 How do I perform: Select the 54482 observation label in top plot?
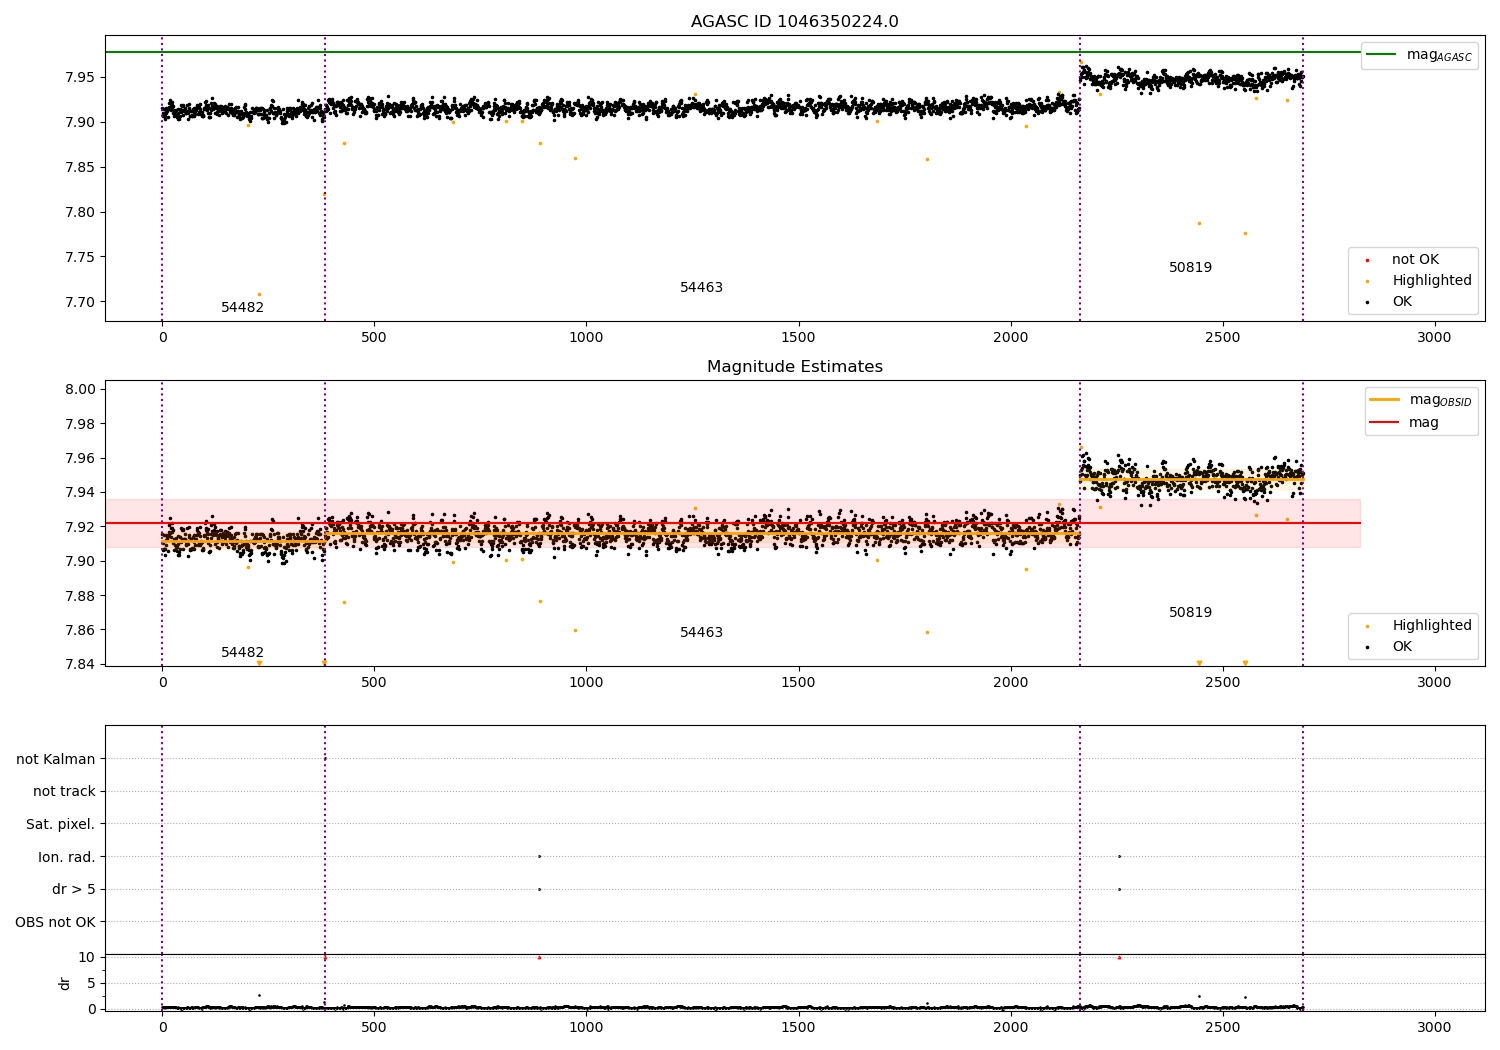tap(243, 308)
